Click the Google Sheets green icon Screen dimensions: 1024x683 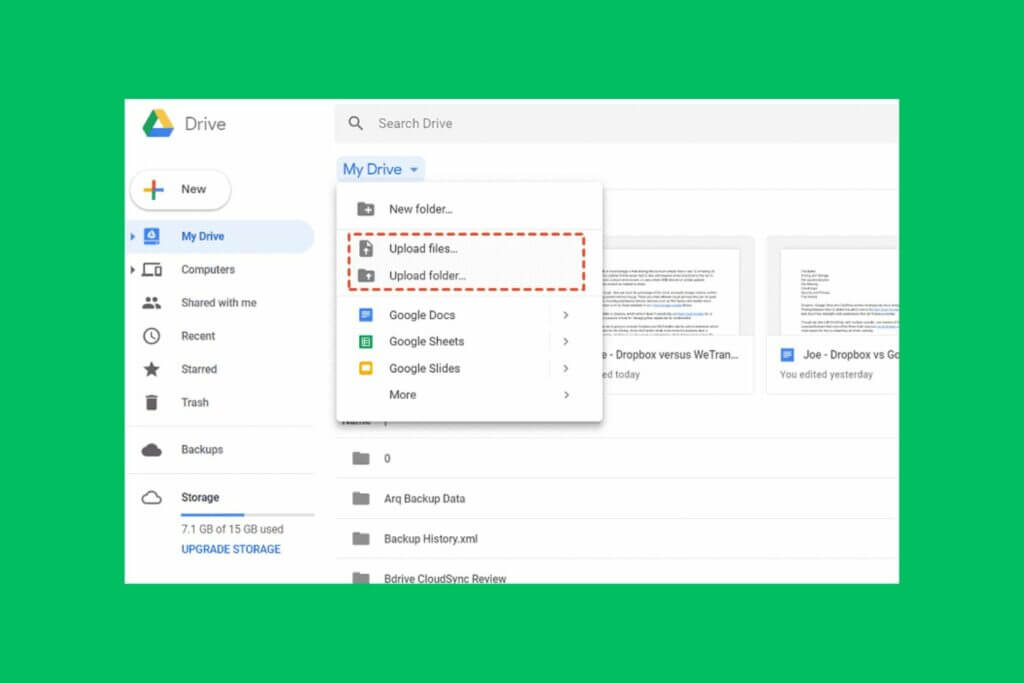(x=366, y=342)
